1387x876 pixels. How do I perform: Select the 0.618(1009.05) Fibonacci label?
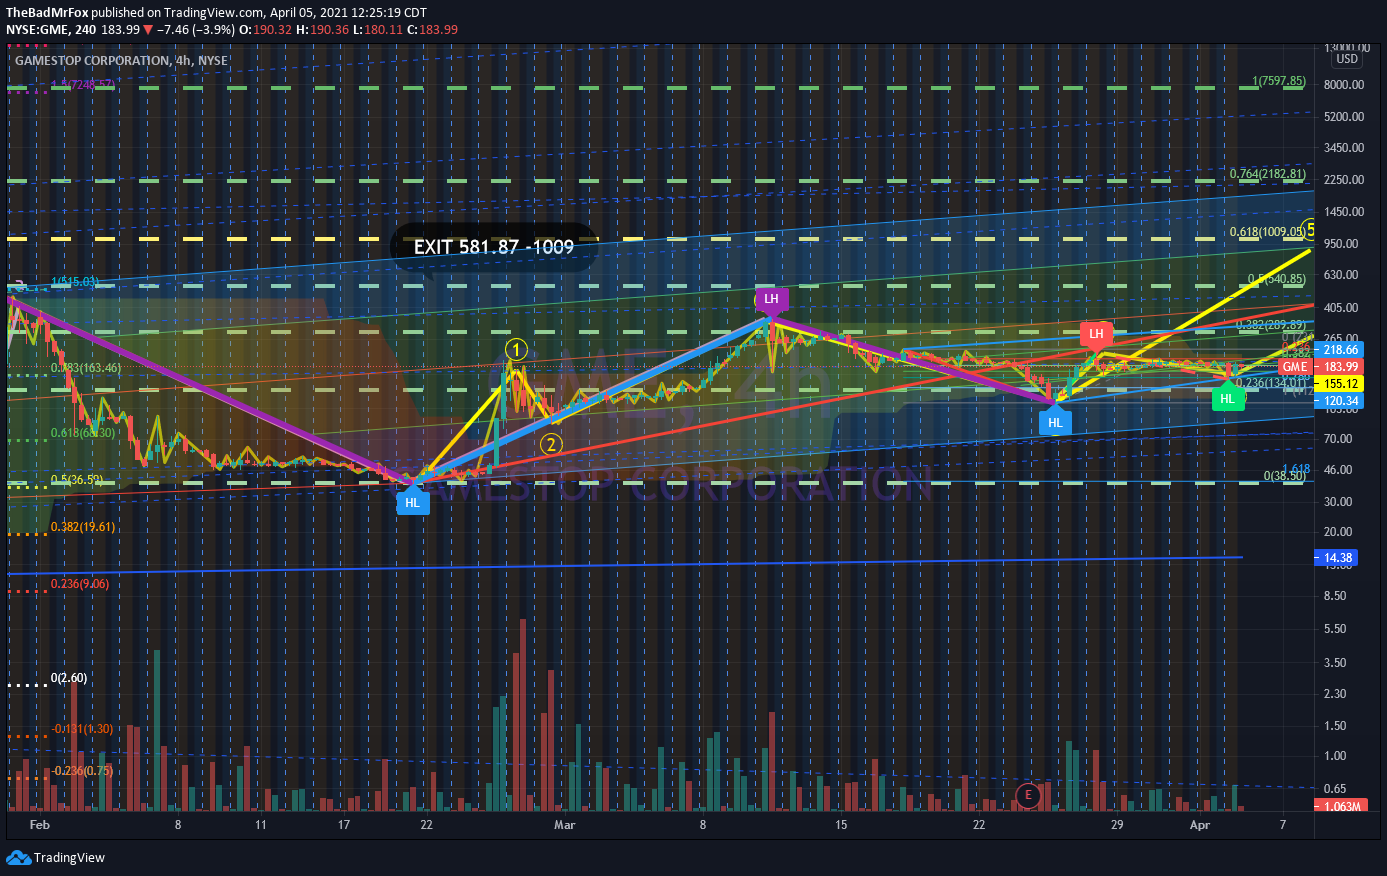(1267, 232)
